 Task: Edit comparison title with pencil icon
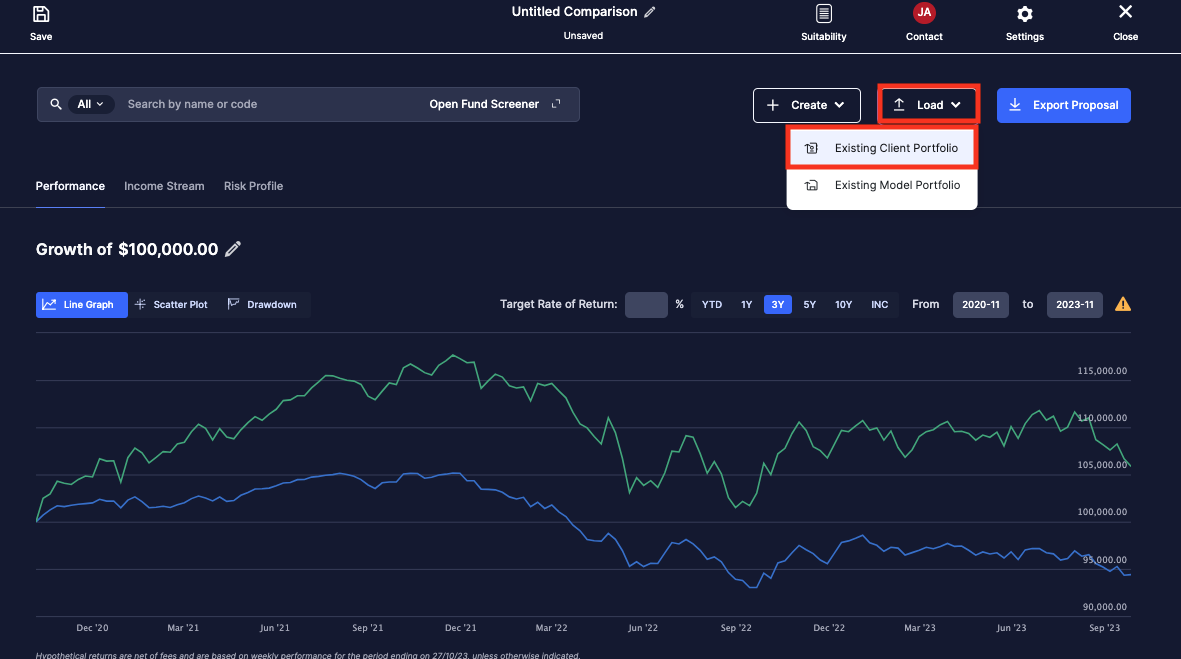click(650, 12)
